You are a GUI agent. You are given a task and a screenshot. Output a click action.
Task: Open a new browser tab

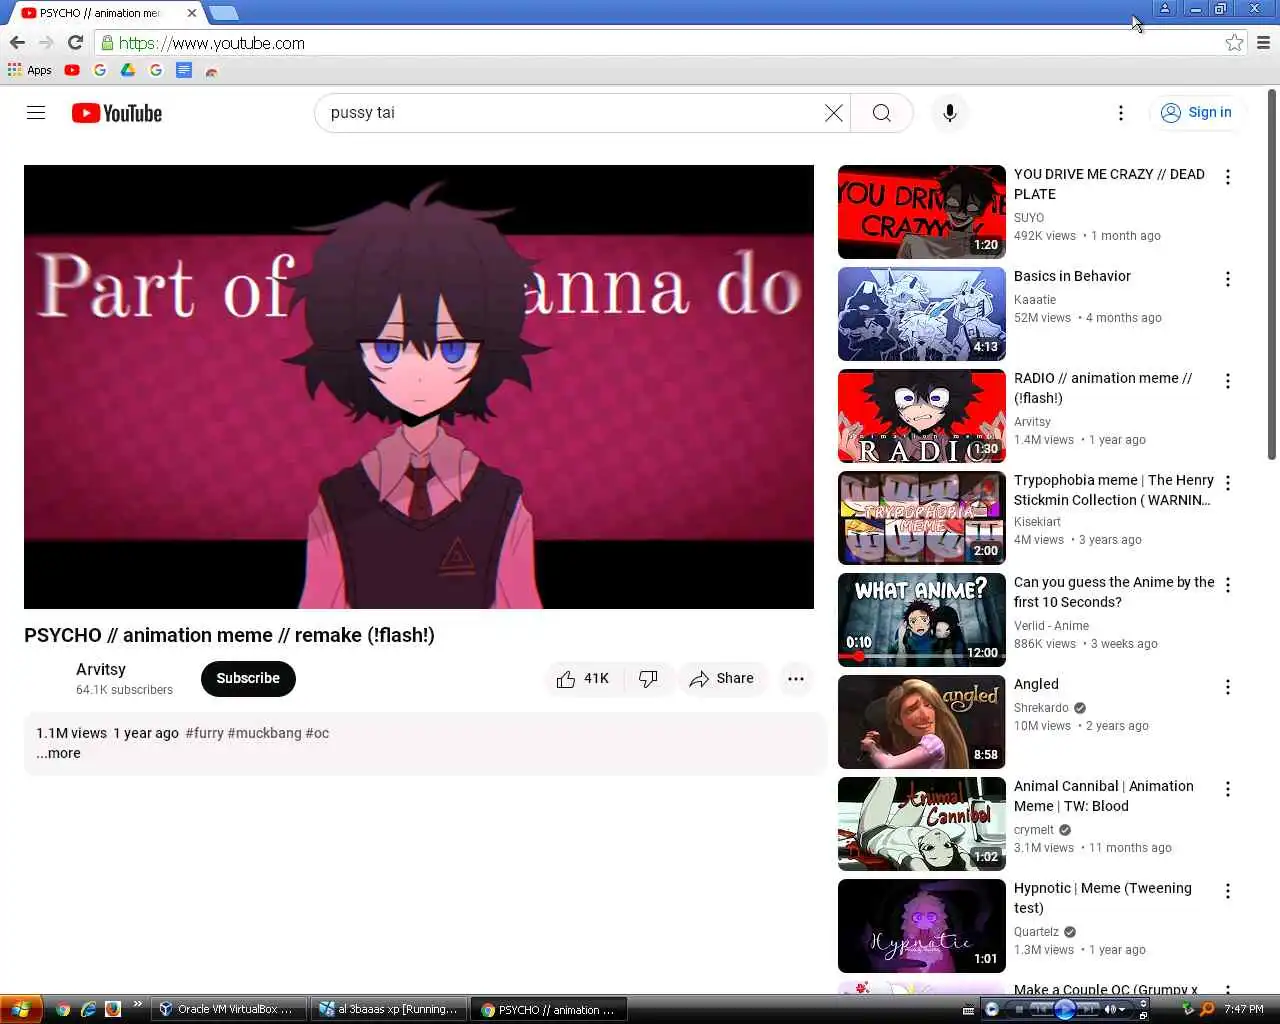click(223, 13)
